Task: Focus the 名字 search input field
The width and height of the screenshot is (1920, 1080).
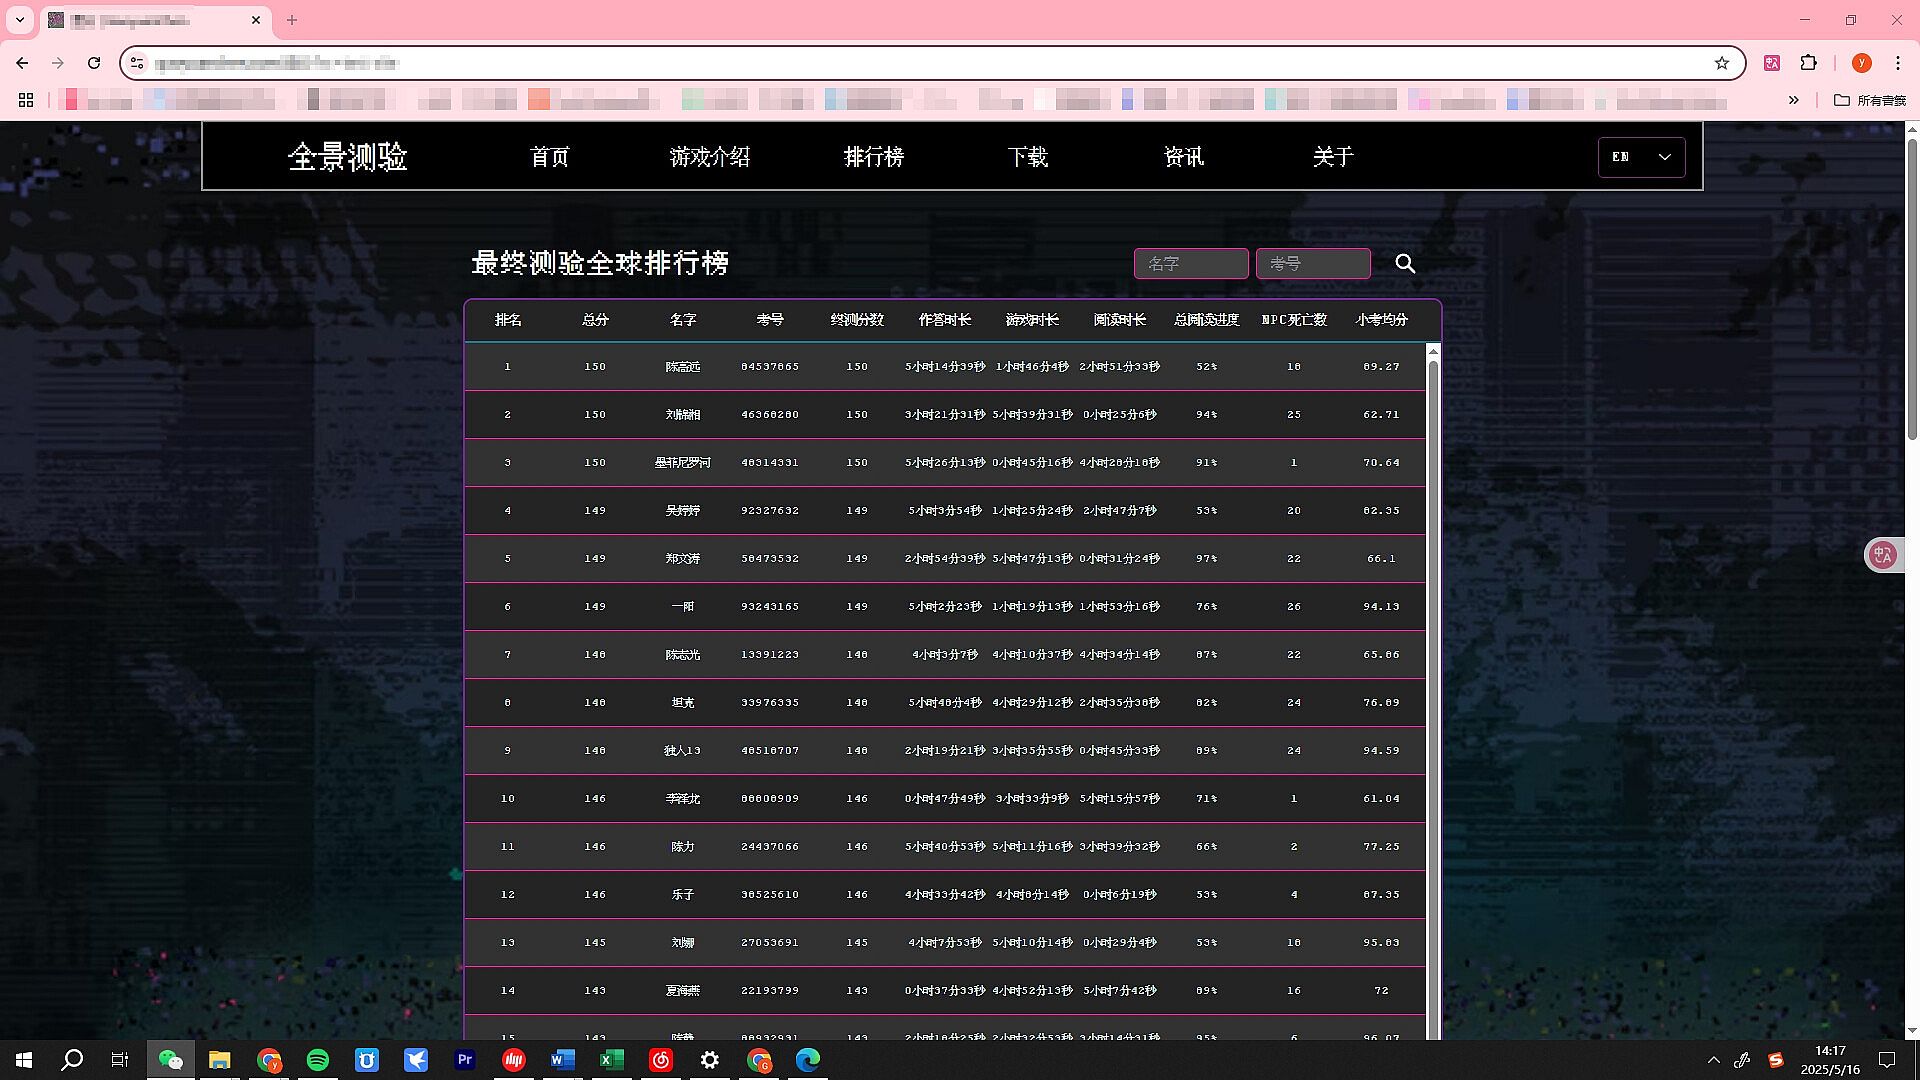Action: pyautogui.click(x=1190, y=263)
